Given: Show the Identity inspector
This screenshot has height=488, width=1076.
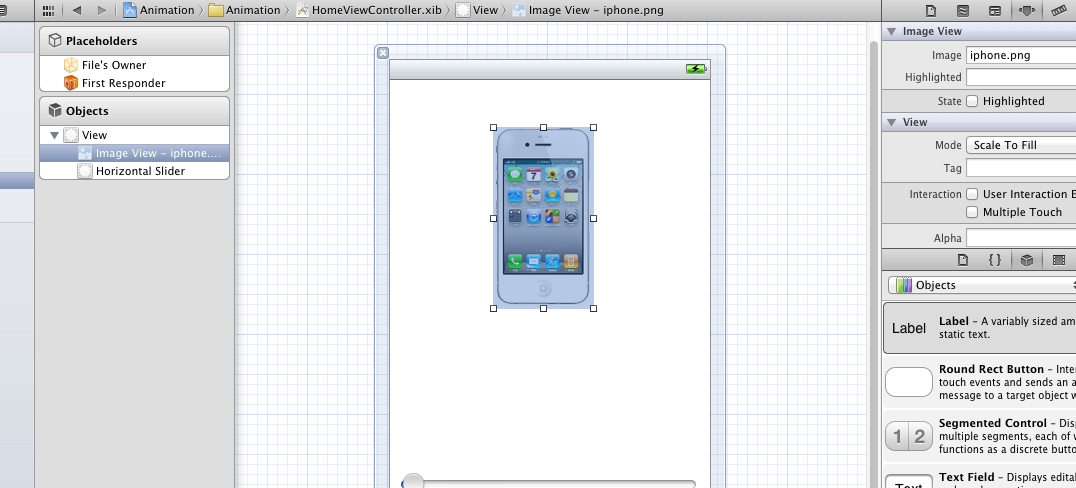Looking at the screenshot, I should click(994, 10).
